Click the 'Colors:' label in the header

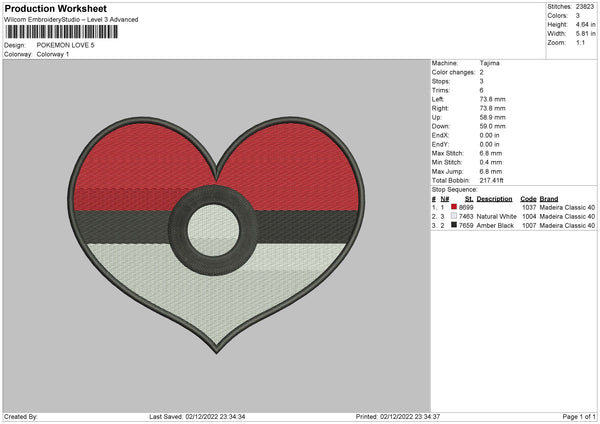point(557,16)
